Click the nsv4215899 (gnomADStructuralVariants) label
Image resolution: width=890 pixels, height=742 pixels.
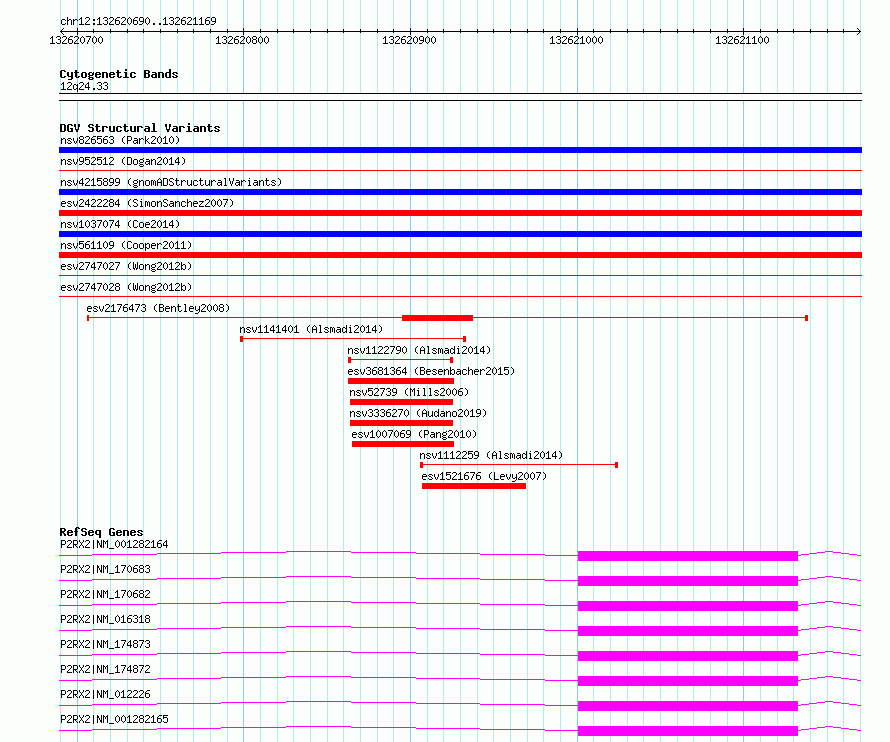171,182
